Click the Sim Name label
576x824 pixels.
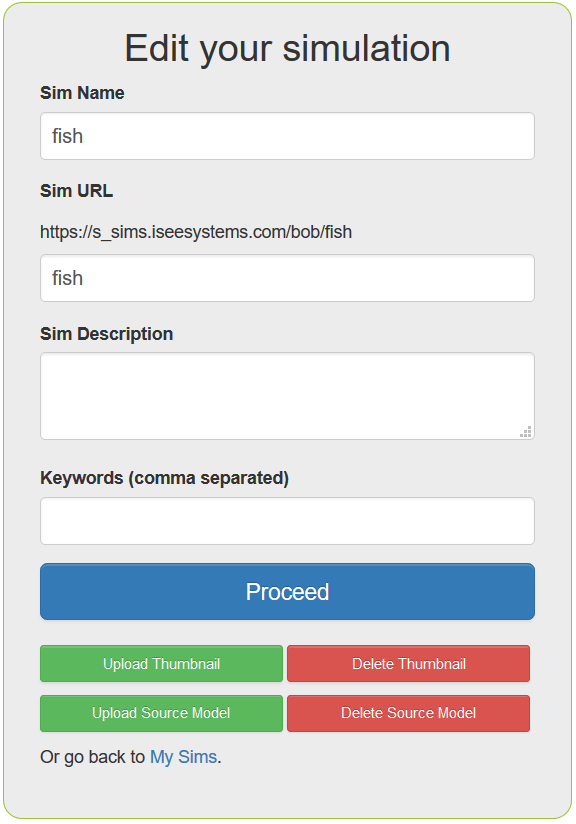point(83,92)
